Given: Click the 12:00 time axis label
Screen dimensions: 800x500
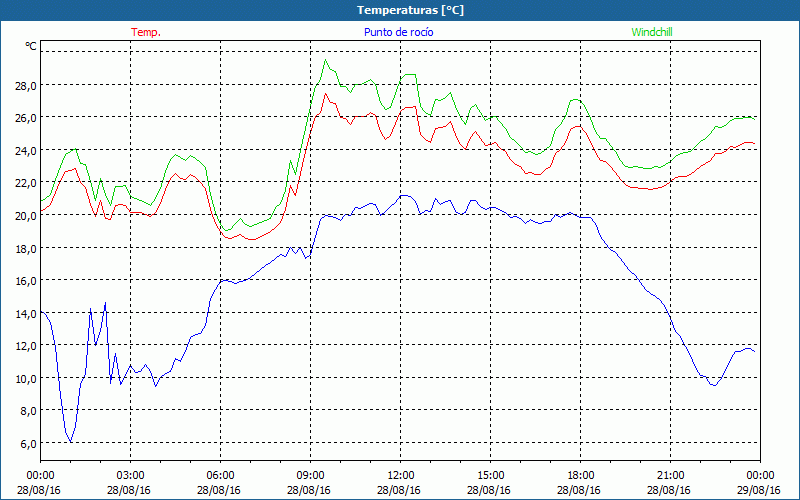Looking at the screenshot, I should (401, 476).
